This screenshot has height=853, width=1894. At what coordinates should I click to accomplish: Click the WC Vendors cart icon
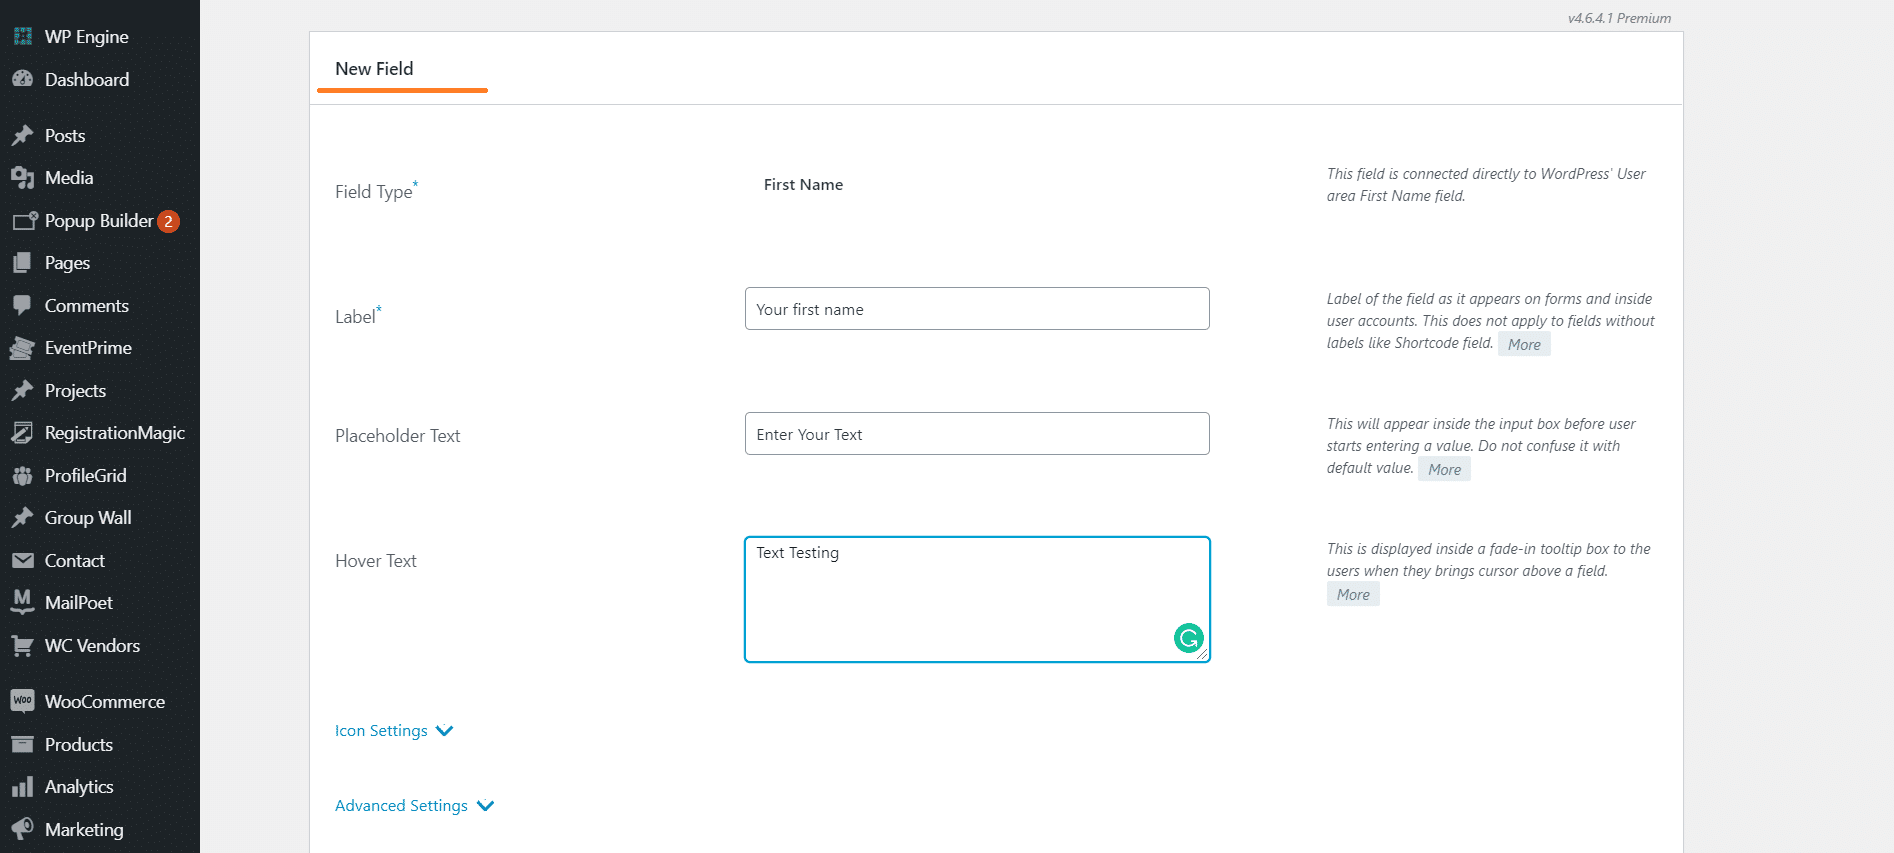pos(22,646)
